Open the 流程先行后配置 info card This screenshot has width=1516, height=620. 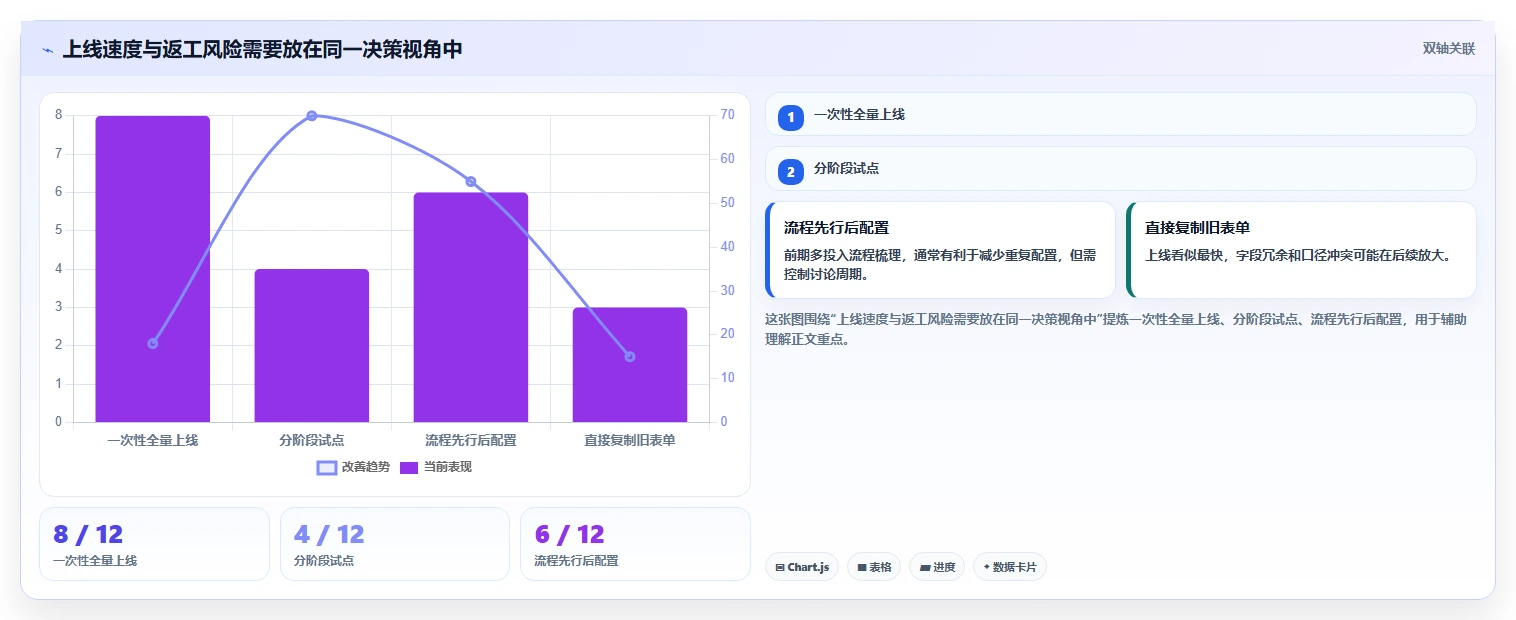tap(940, 250)
